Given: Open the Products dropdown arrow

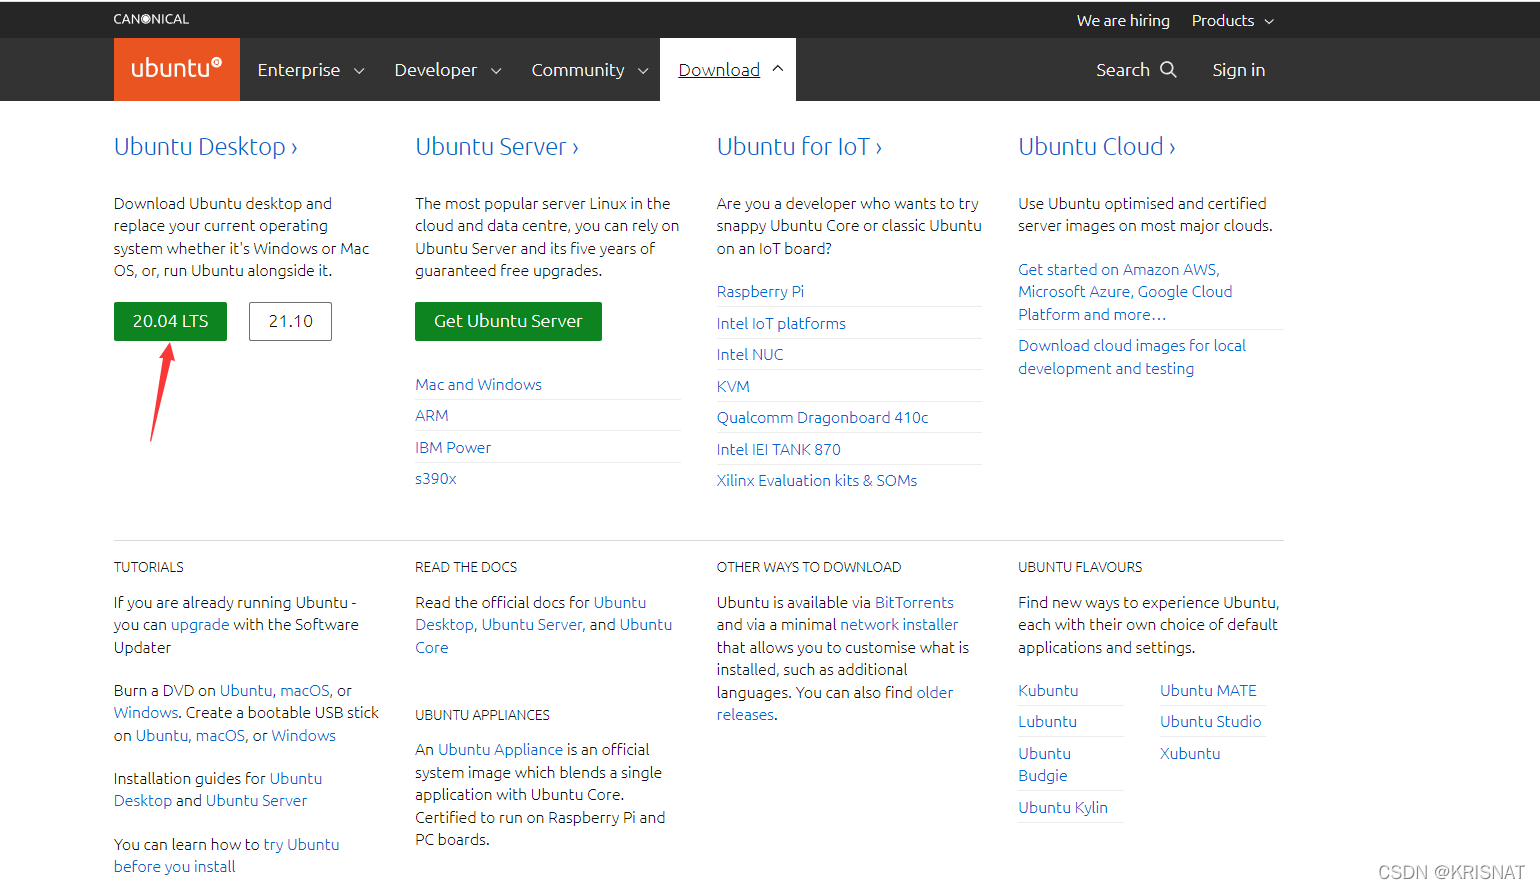Looking at the screenshot, I should pos(1269,21).
